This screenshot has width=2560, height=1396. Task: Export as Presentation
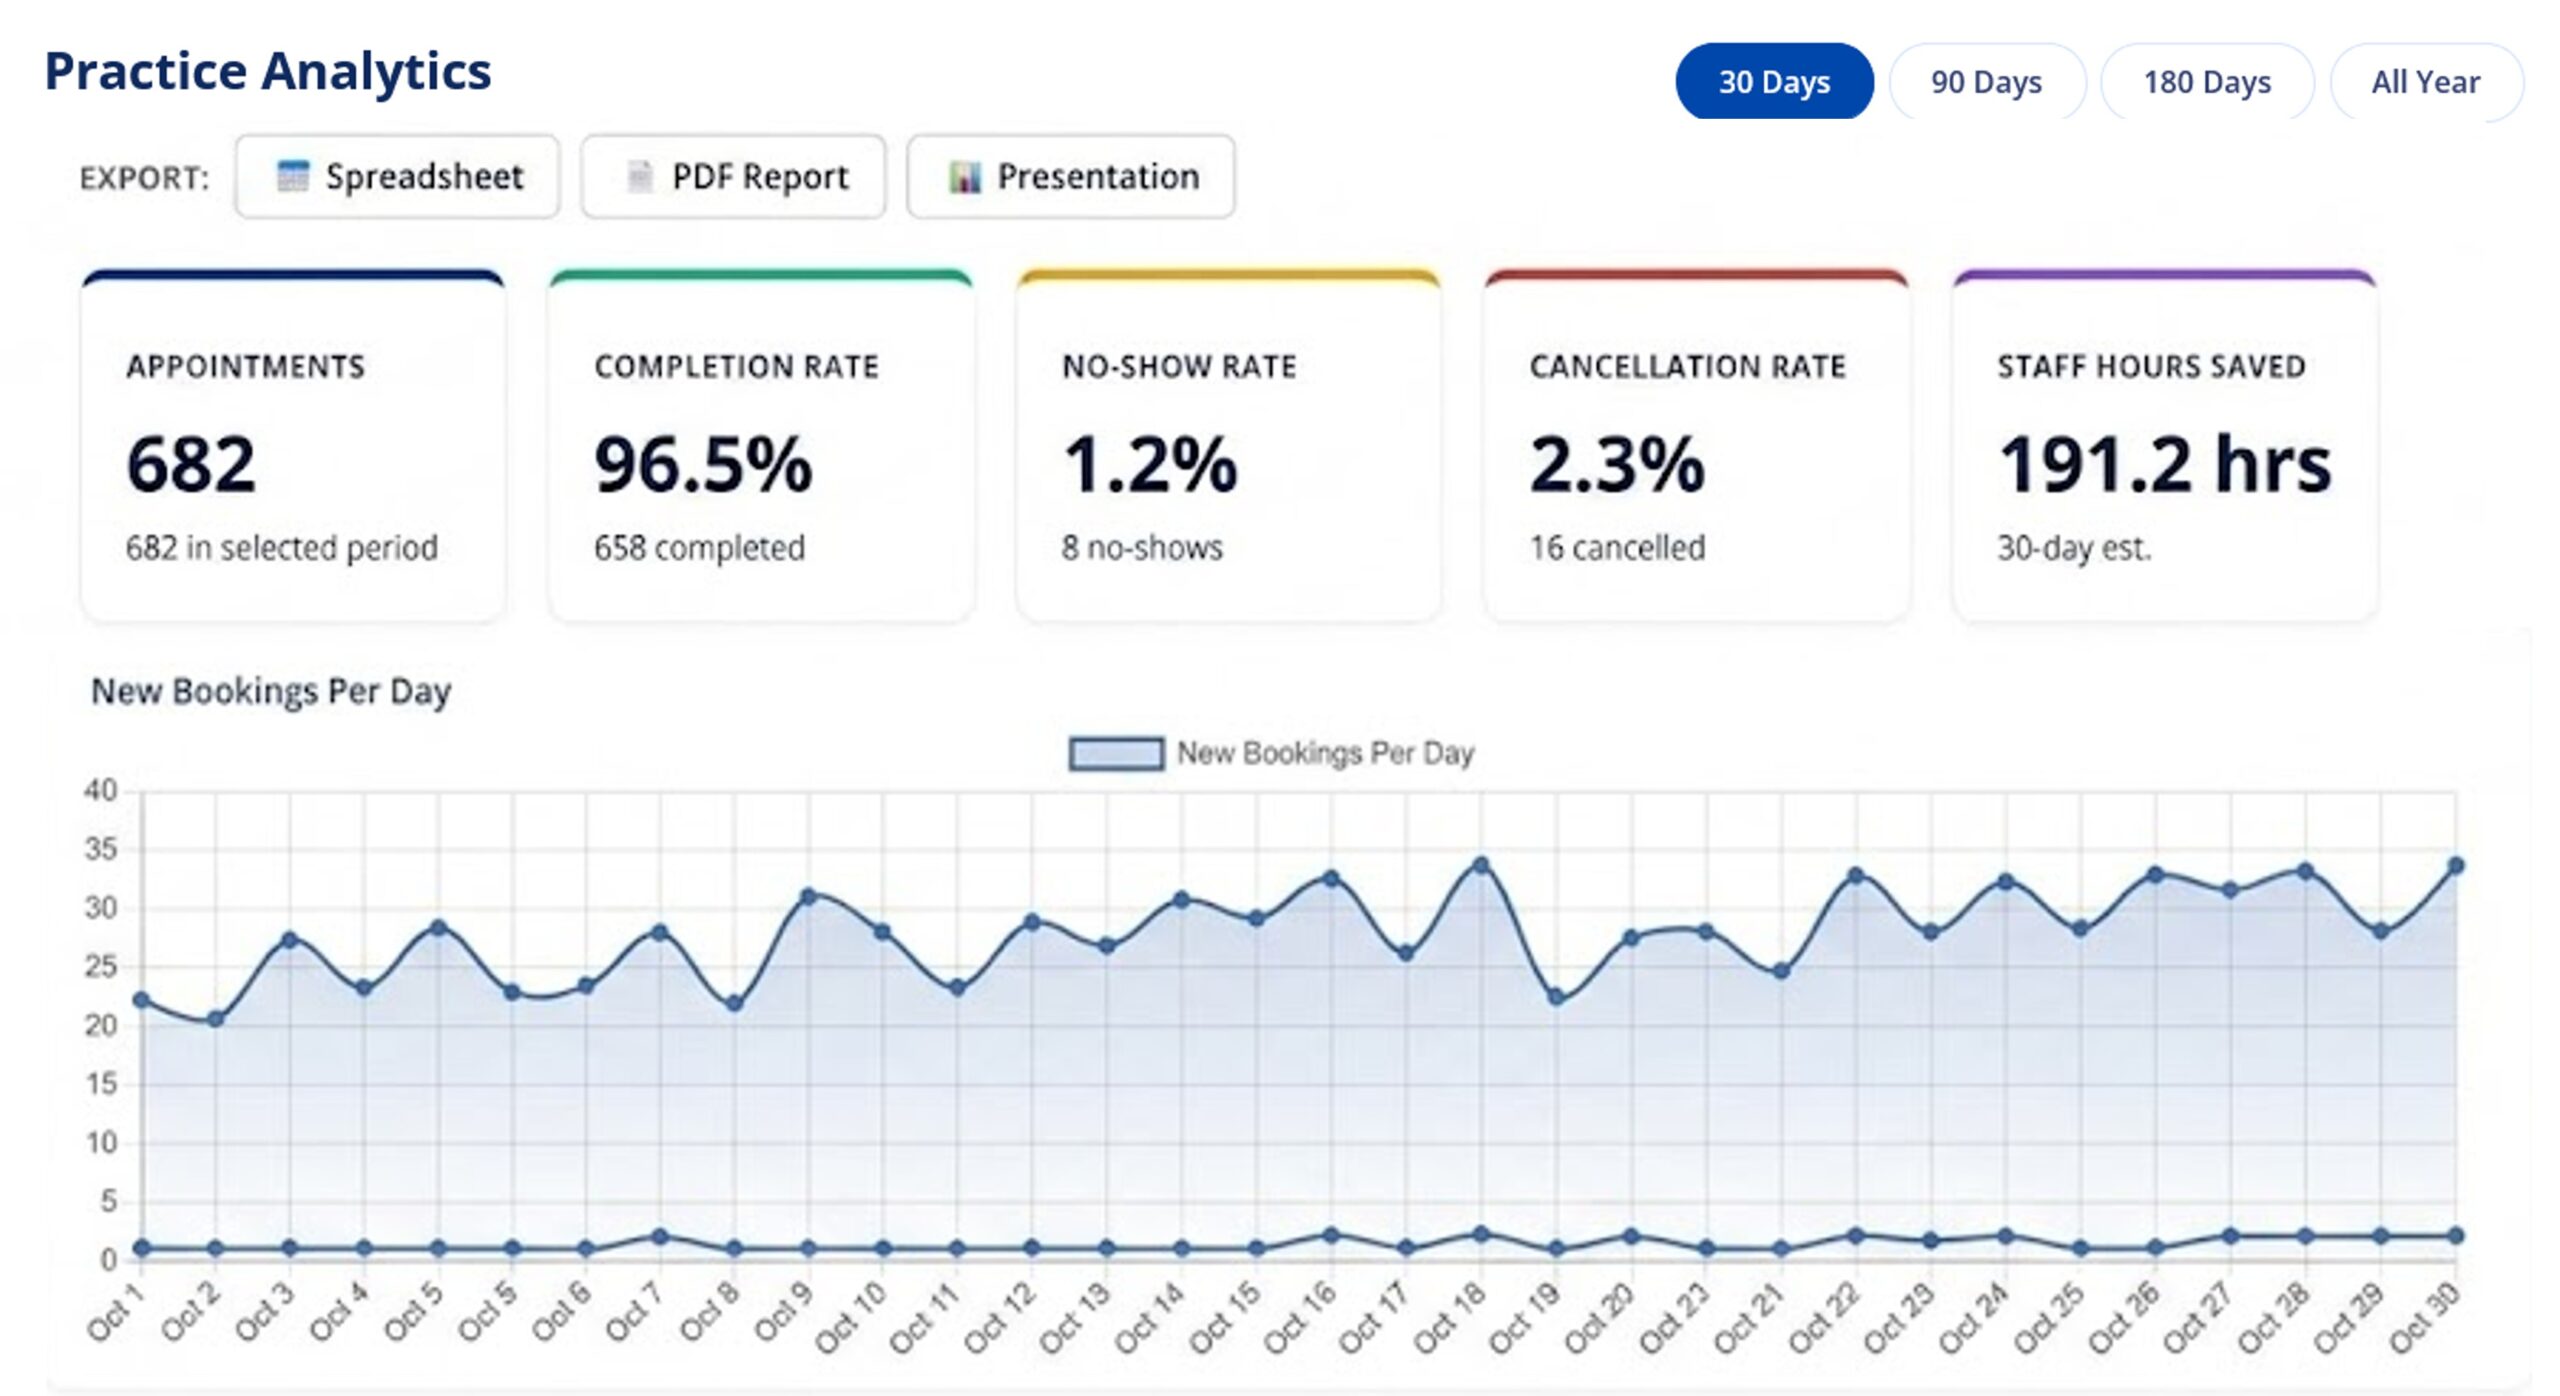tap(1070, 177)
